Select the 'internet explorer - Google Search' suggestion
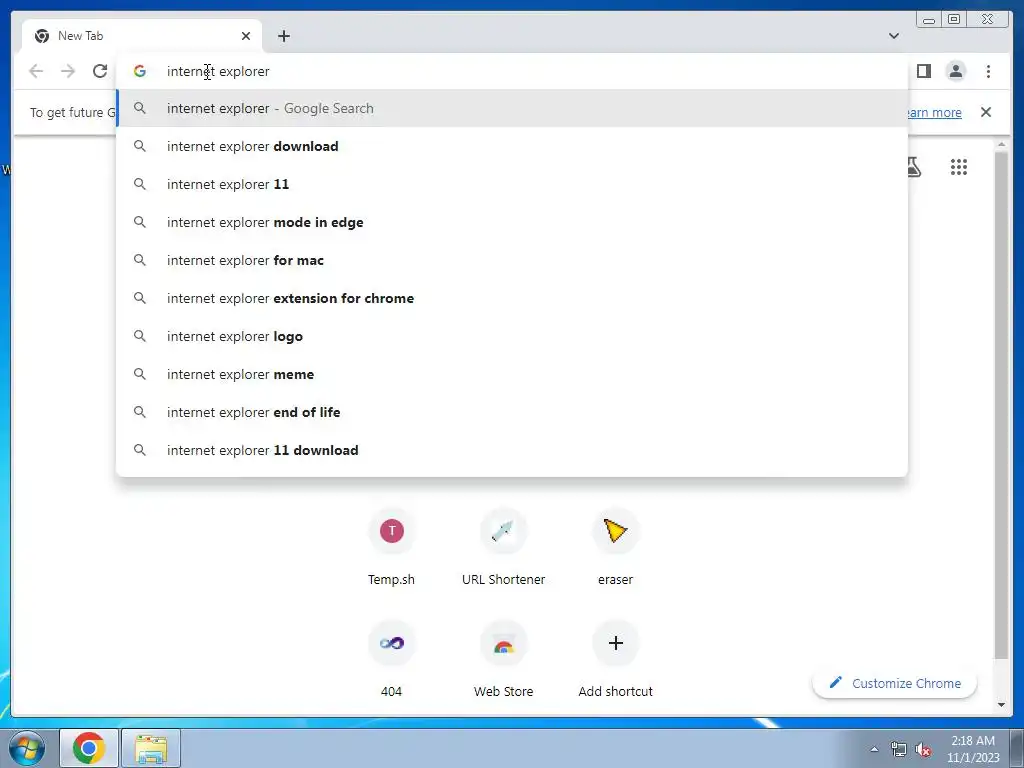1024x768 pixels. pos(512,108)
